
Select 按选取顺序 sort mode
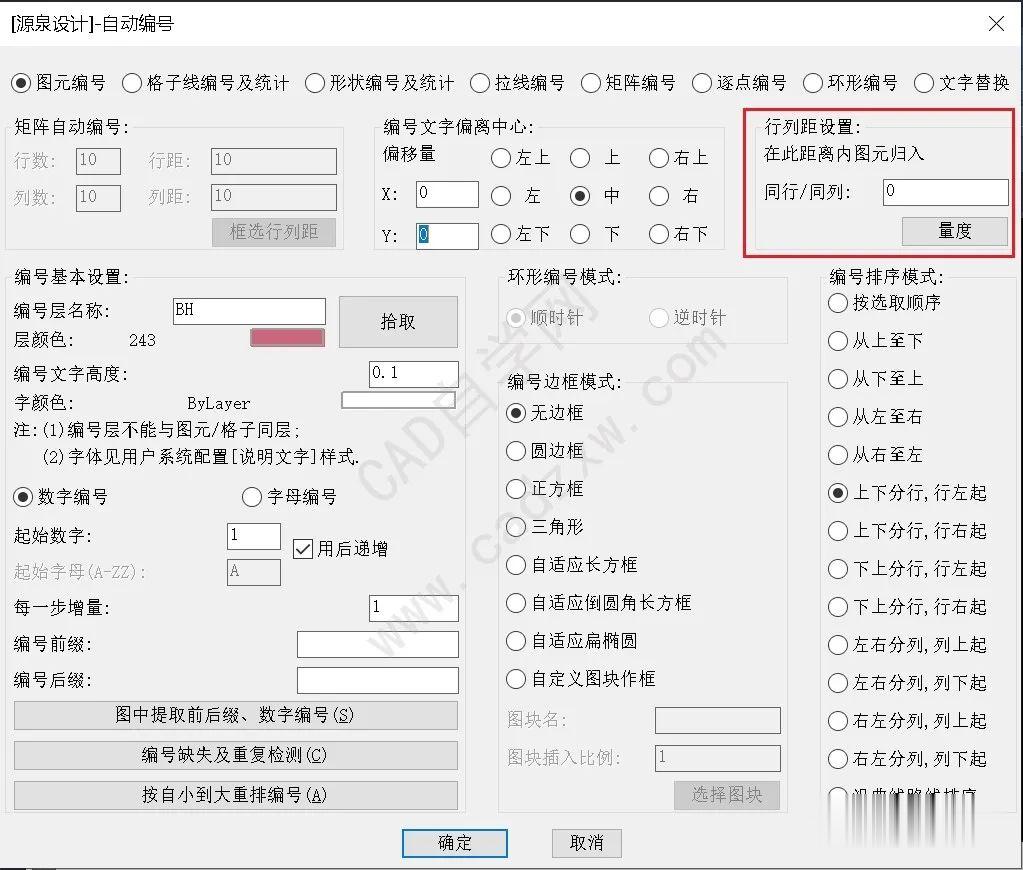click(x=838, y=303)
